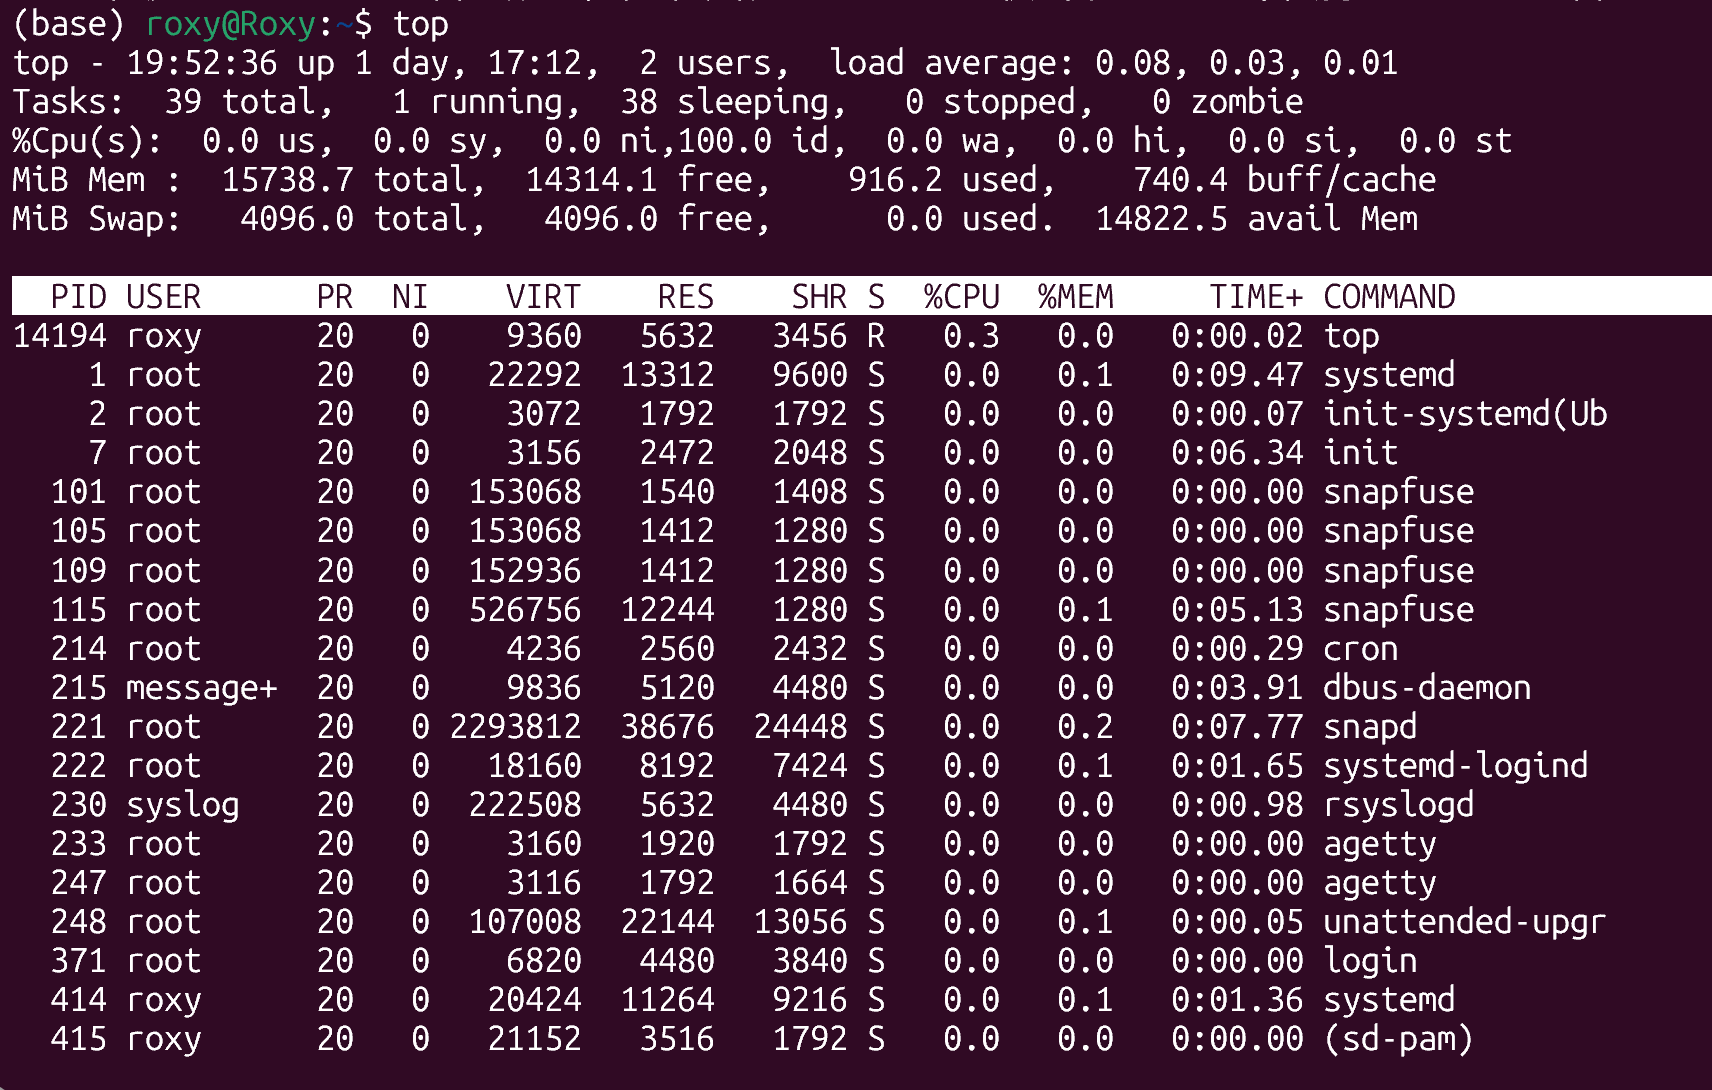This screenshot has width=1712, height=1090.
Task: Click the (sd-pam) command entry
Action: (x=1398, y=1039)
